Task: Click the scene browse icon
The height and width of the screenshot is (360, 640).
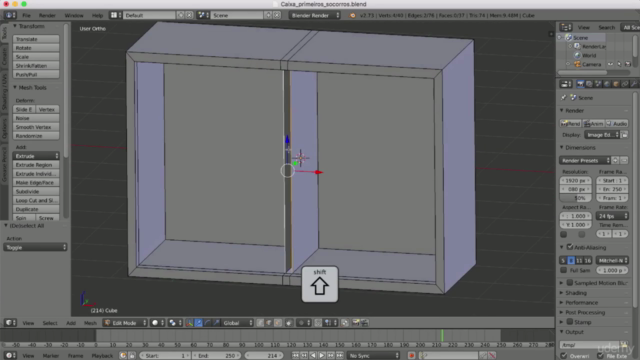Action: coord(202,15)
